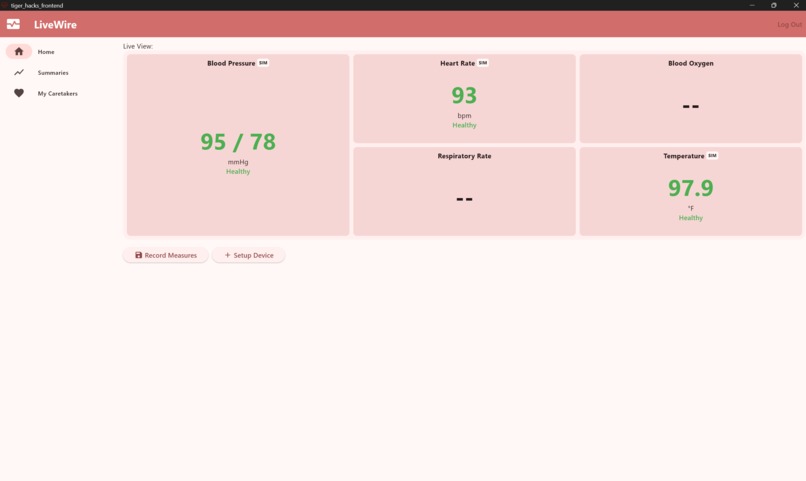Click Healthy status under temperature
The width and height of the screenshot is (806, 481).
(690, 218)
